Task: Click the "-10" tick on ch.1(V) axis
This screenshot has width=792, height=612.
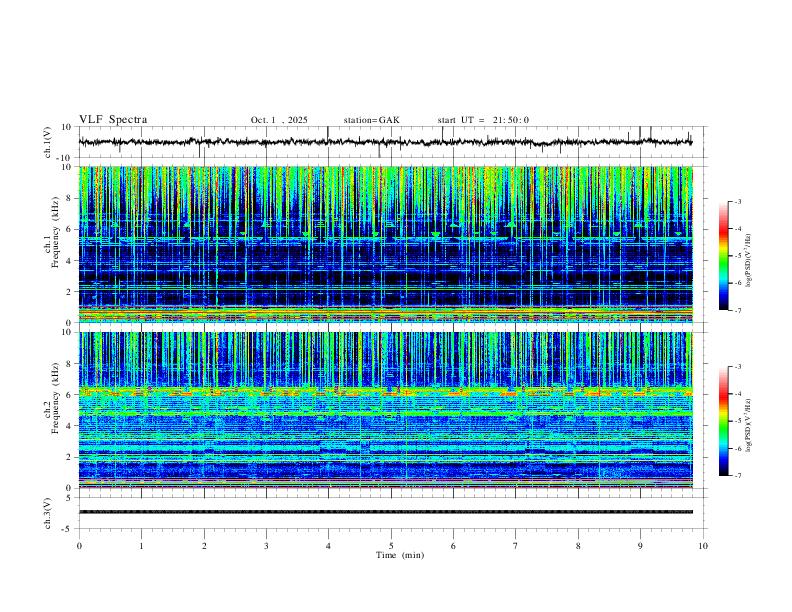Action: point(65,158)
